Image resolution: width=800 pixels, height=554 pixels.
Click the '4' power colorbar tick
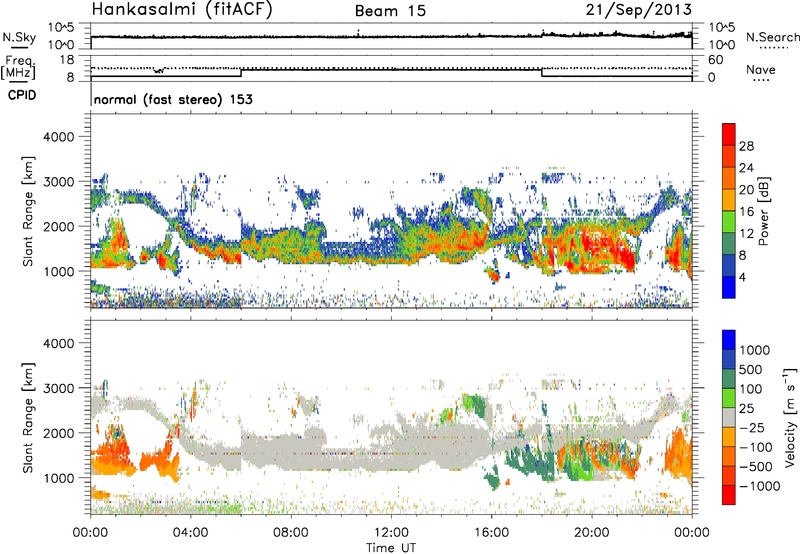coord(742,277)
